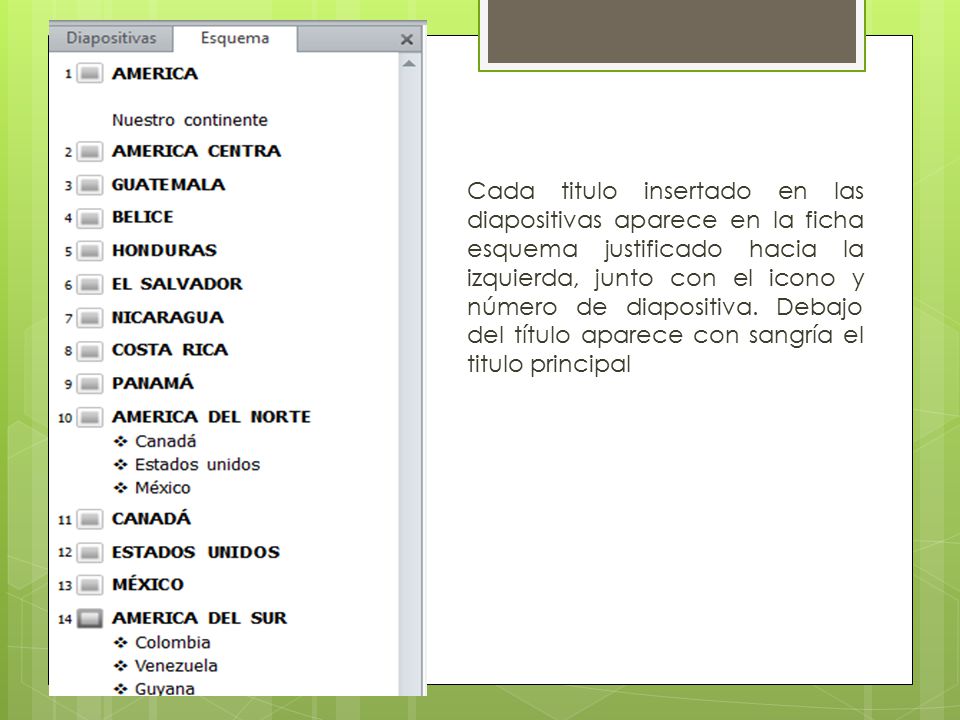
Task: Click the Colombia bullet item
Action: [x=173, y=642]
